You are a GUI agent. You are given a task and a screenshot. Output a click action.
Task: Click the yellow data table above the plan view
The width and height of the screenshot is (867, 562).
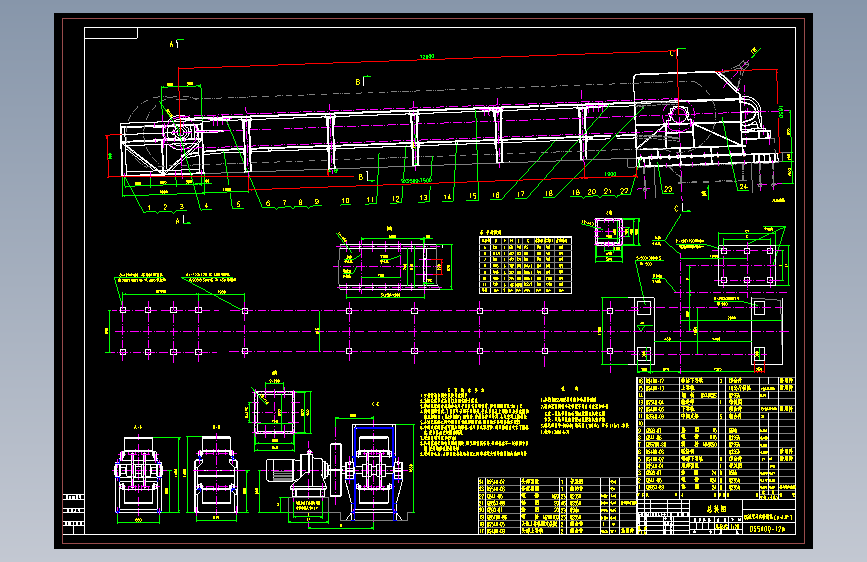point(525,265)
